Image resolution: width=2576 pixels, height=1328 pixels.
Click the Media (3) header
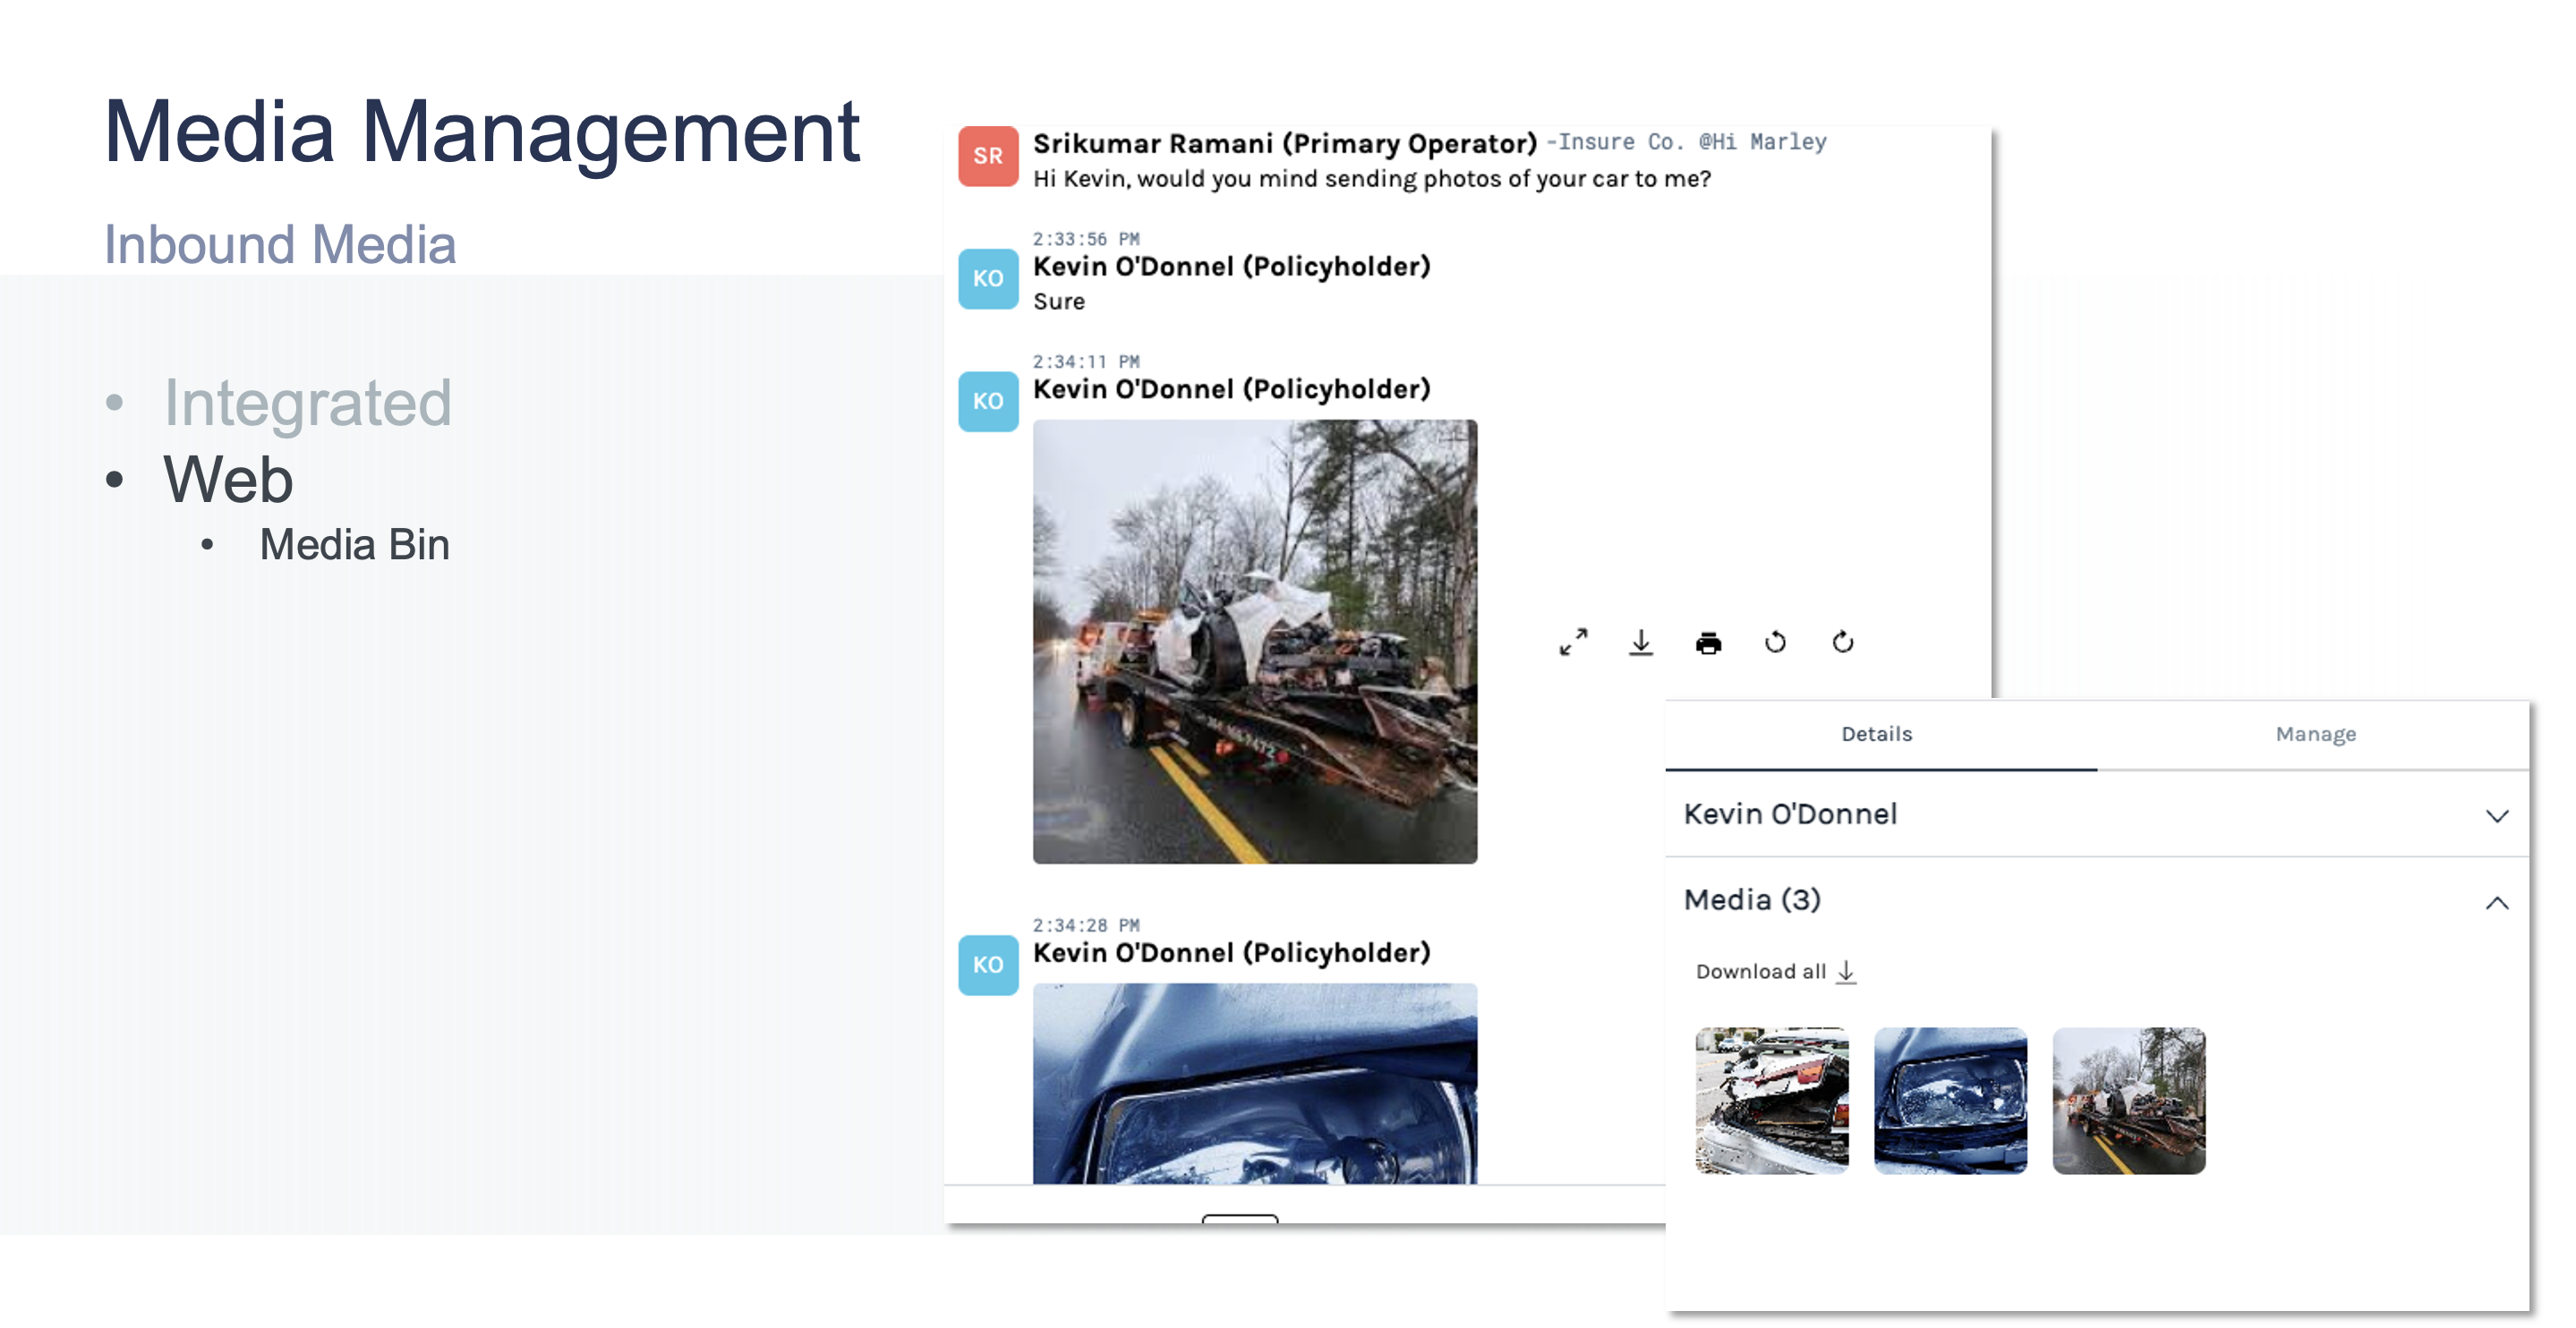pyautogui.click(x=1752, y=900)
